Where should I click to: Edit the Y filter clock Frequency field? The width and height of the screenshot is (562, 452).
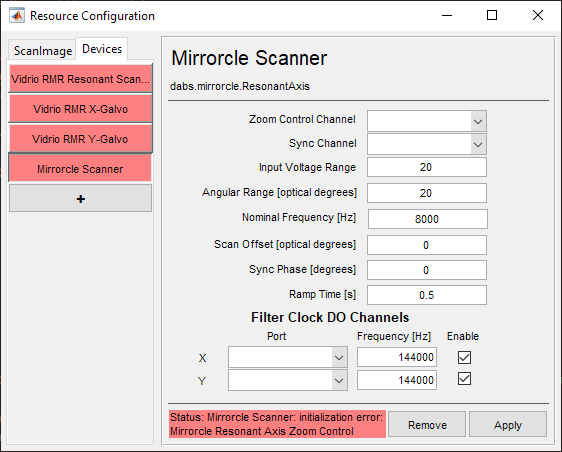[397, 380]
